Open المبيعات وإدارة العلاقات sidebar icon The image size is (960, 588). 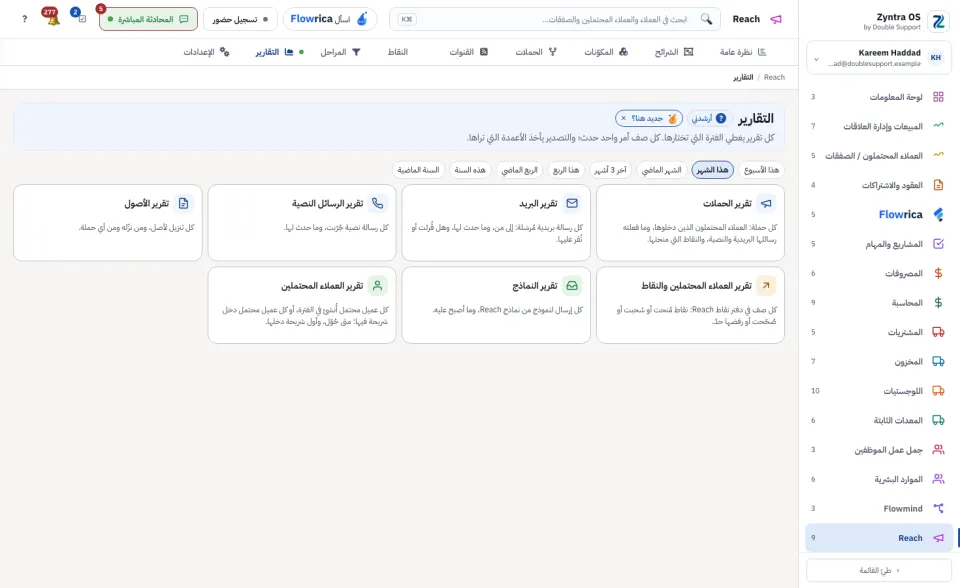[x=938, y=126]
